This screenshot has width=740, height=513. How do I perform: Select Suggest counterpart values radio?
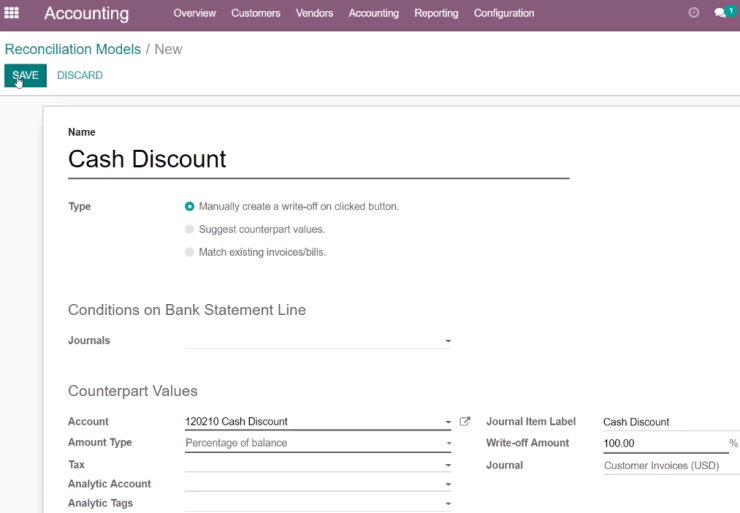coord(189,229)
